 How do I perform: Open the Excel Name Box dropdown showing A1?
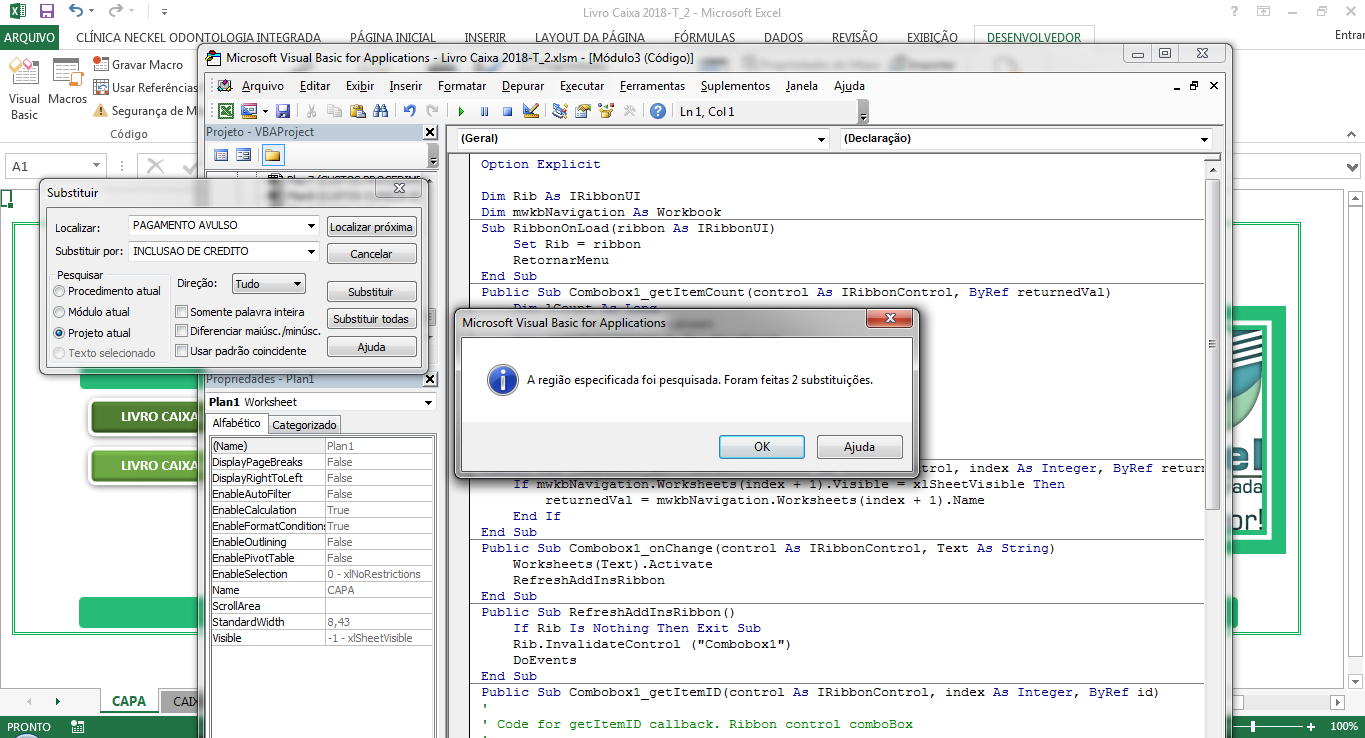click(x=97, y=166)
